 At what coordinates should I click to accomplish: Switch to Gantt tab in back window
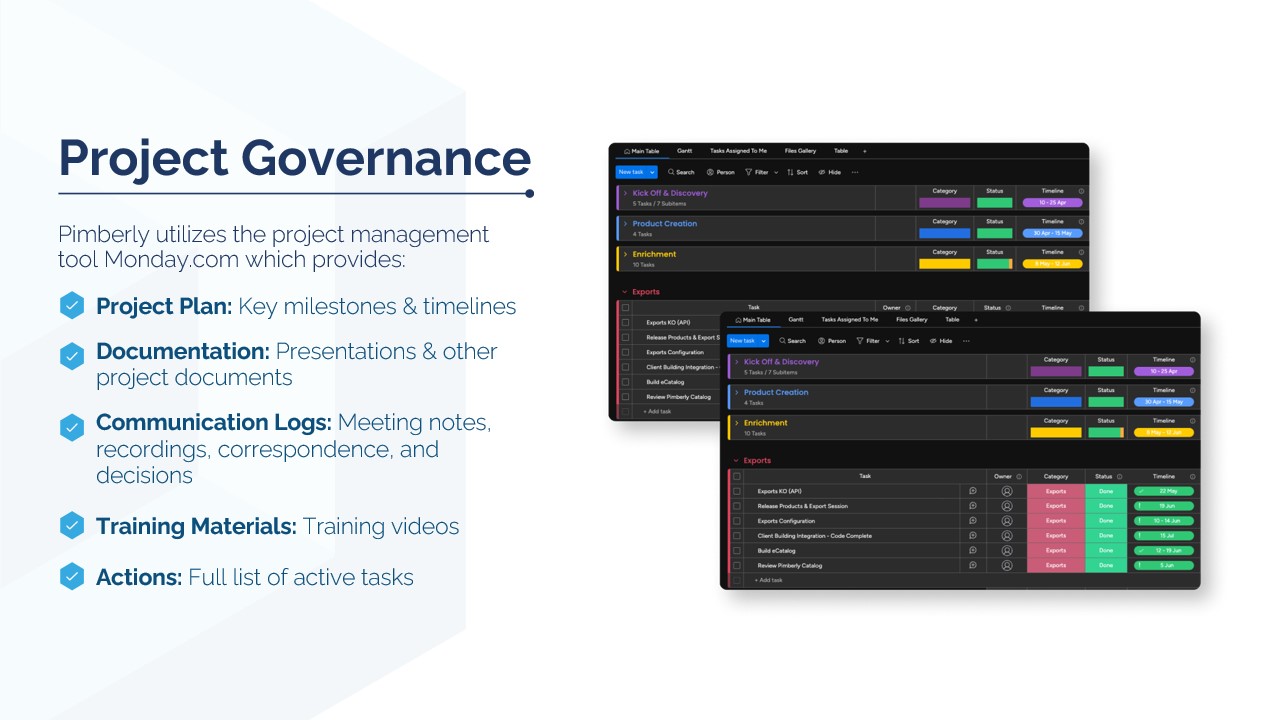[685, 151]
